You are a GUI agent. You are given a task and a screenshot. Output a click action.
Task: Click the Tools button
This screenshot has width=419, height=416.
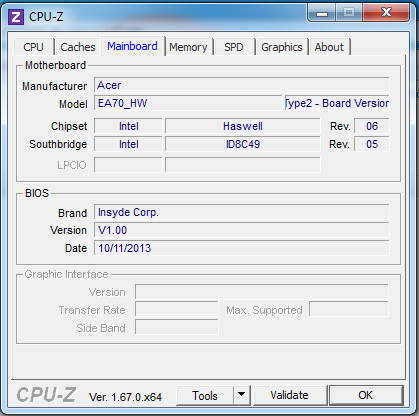(205, 395)
